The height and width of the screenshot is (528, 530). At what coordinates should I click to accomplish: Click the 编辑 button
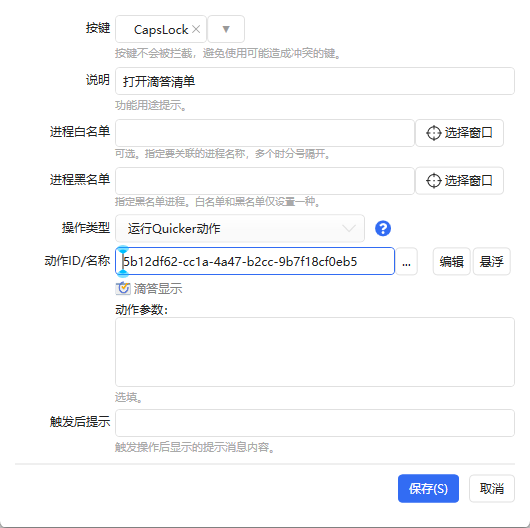click(x=452, y=261)
